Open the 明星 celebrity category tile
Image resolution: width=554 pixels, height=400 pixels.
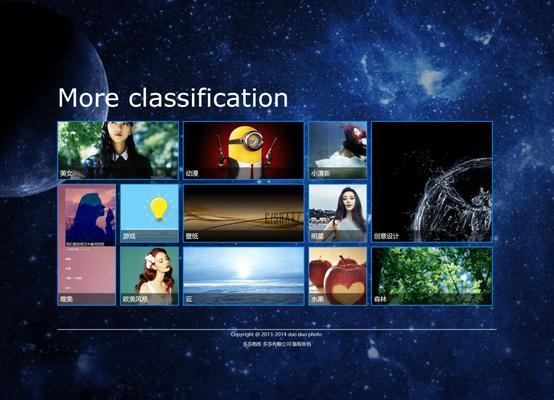(x=338, y=213)
